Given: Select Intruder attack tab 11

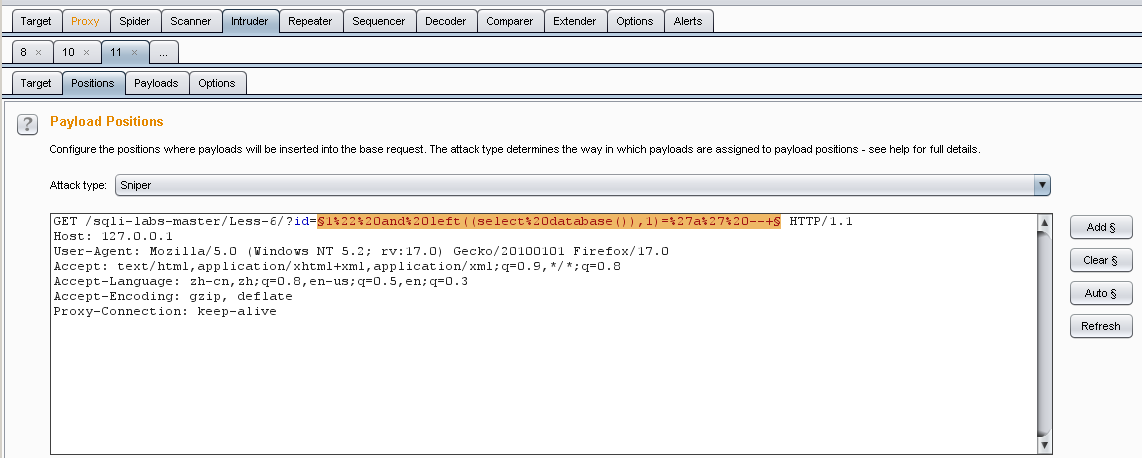Looking at the screenshot, I should coord(117,52).
